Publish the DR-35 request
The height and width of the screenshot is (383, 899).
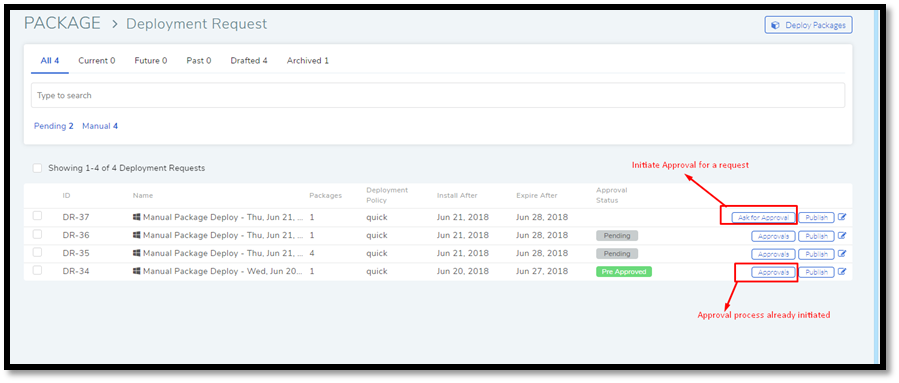click(x=816, y=254)
